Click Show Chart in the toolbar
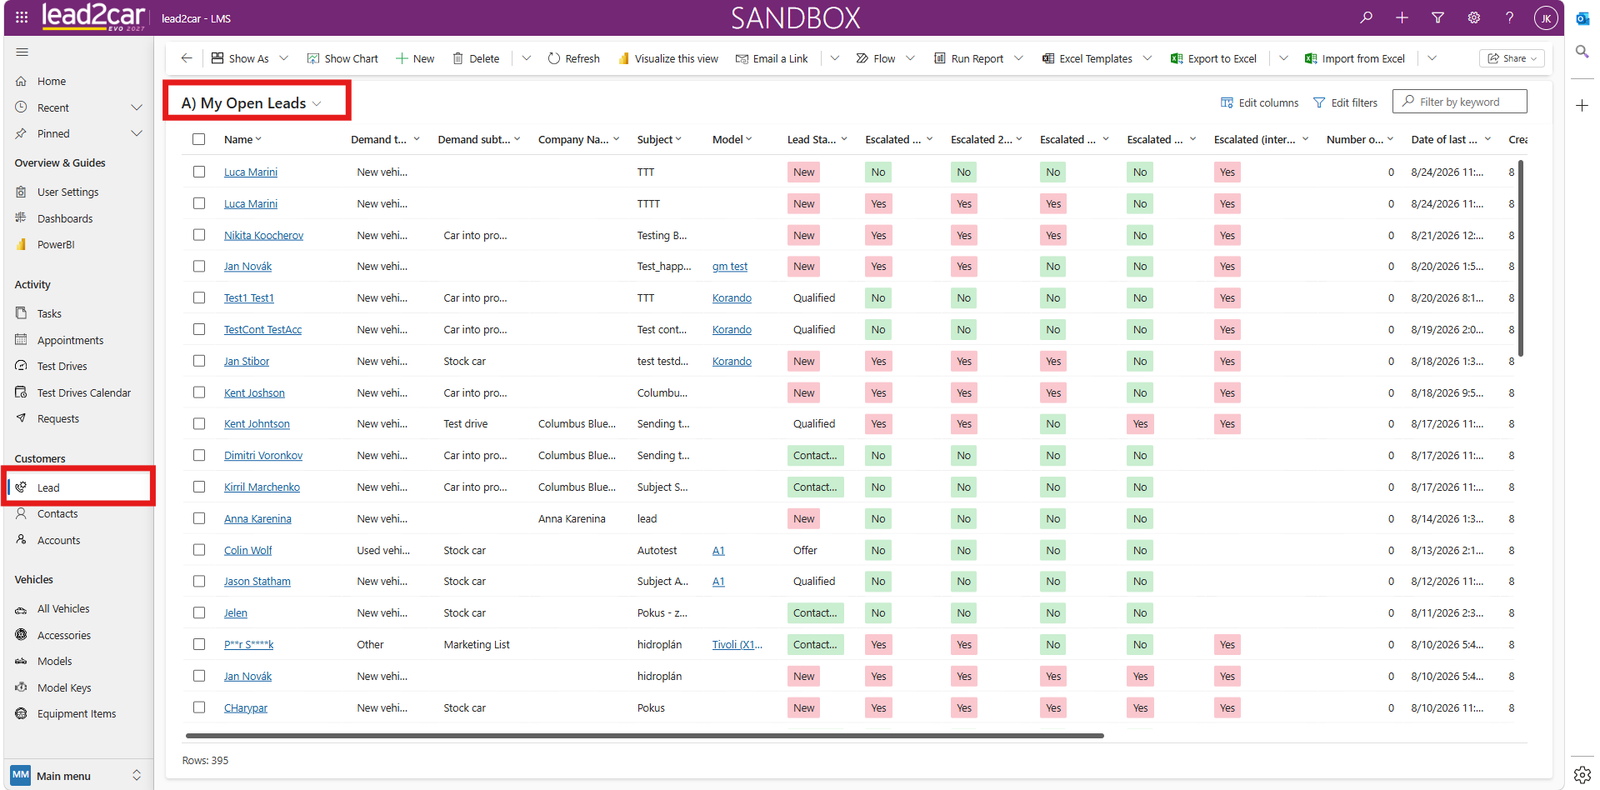 pyautogui.click(x=342, y=58)
